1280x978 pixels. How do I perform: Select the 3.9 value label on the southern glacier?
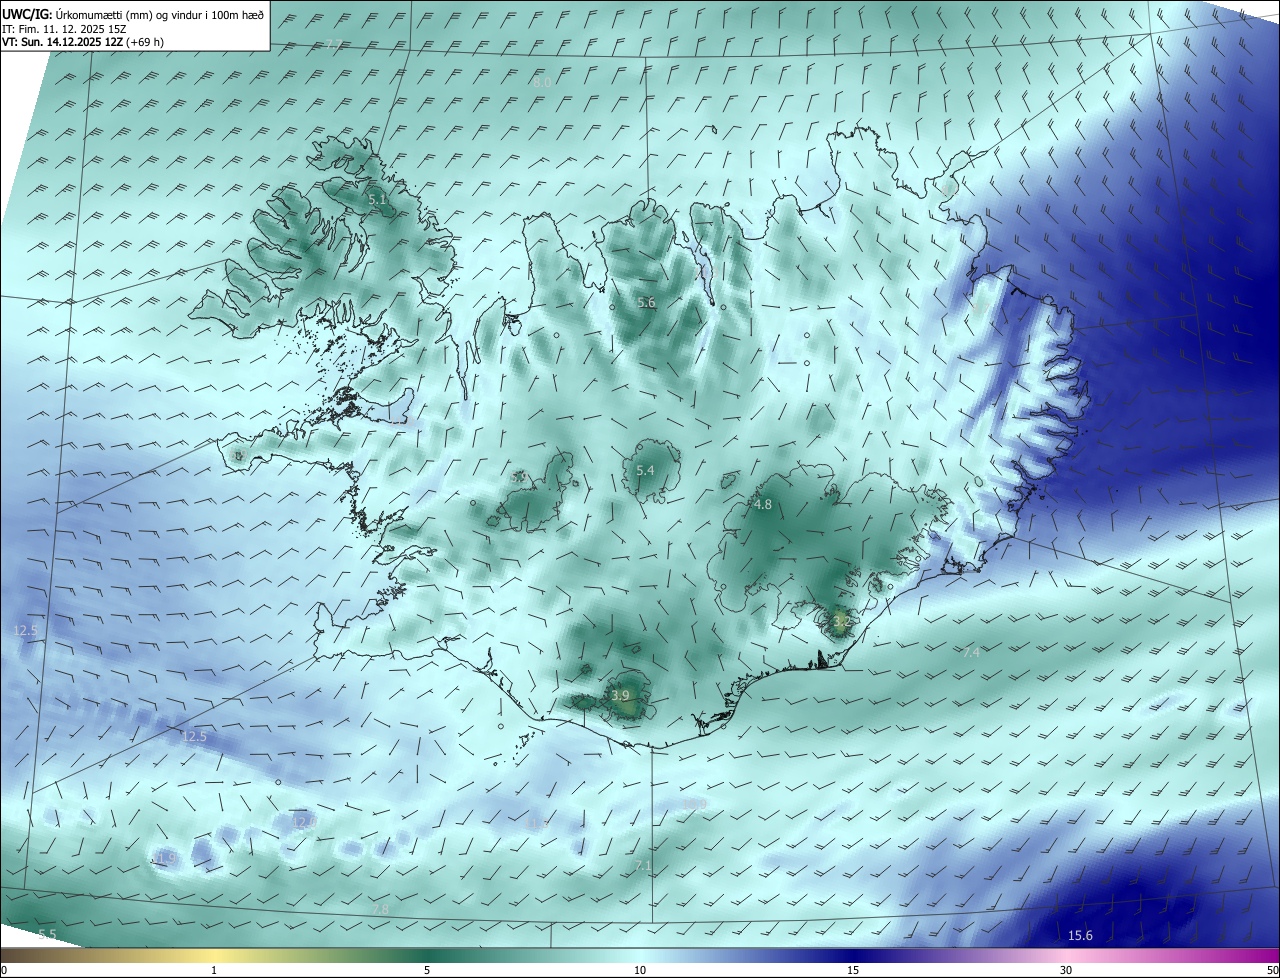[620, 696]
